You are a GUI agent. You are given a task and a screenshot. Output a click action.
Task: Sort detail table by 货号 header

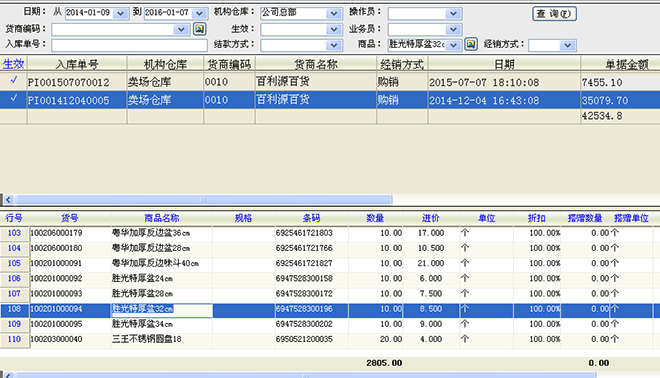click(x=69, y=218)
